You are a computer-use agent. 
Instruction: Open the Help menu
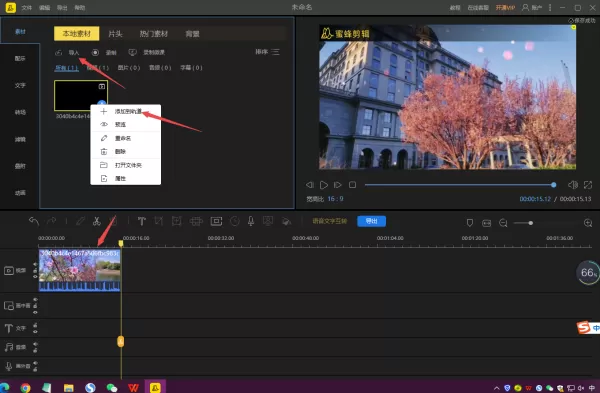pos(80,8)
